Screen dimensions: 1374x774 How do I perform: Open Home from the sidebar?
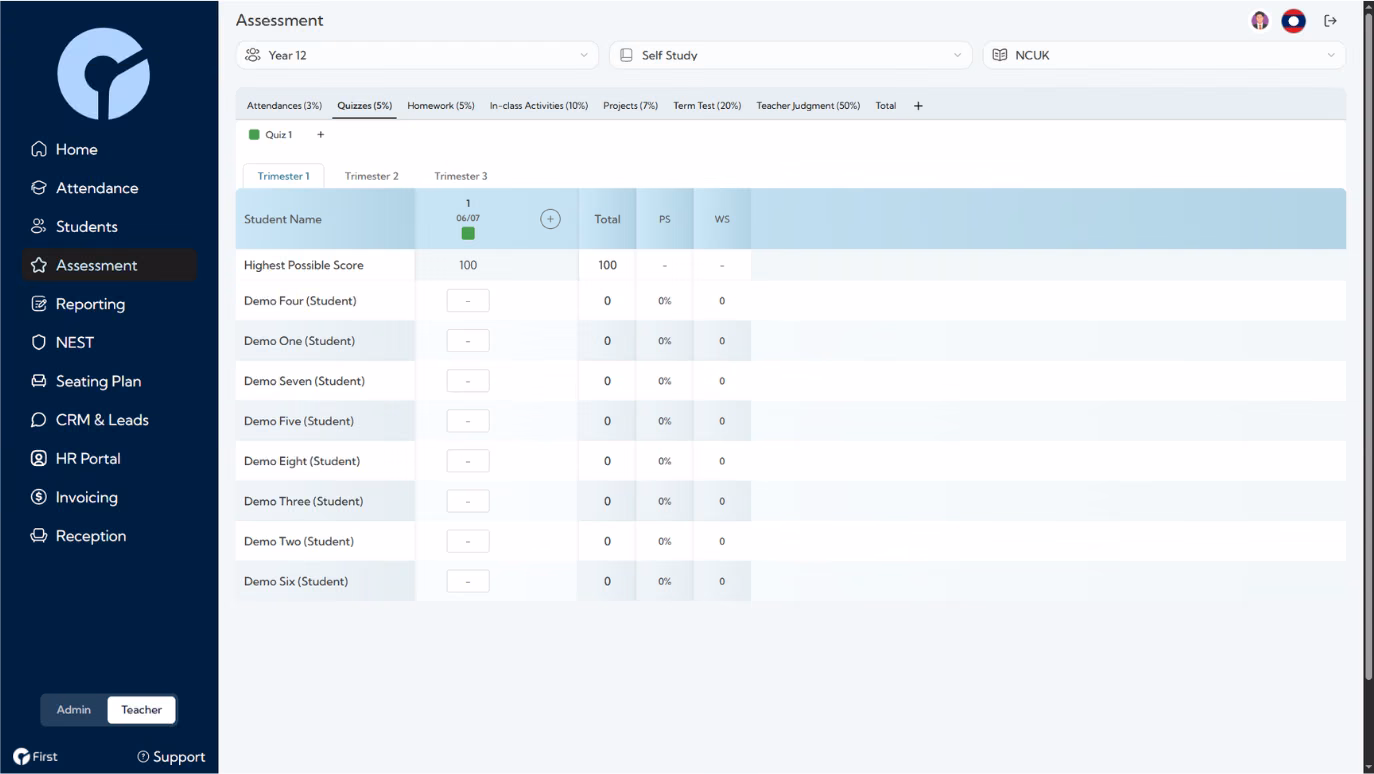pos(65,149)
